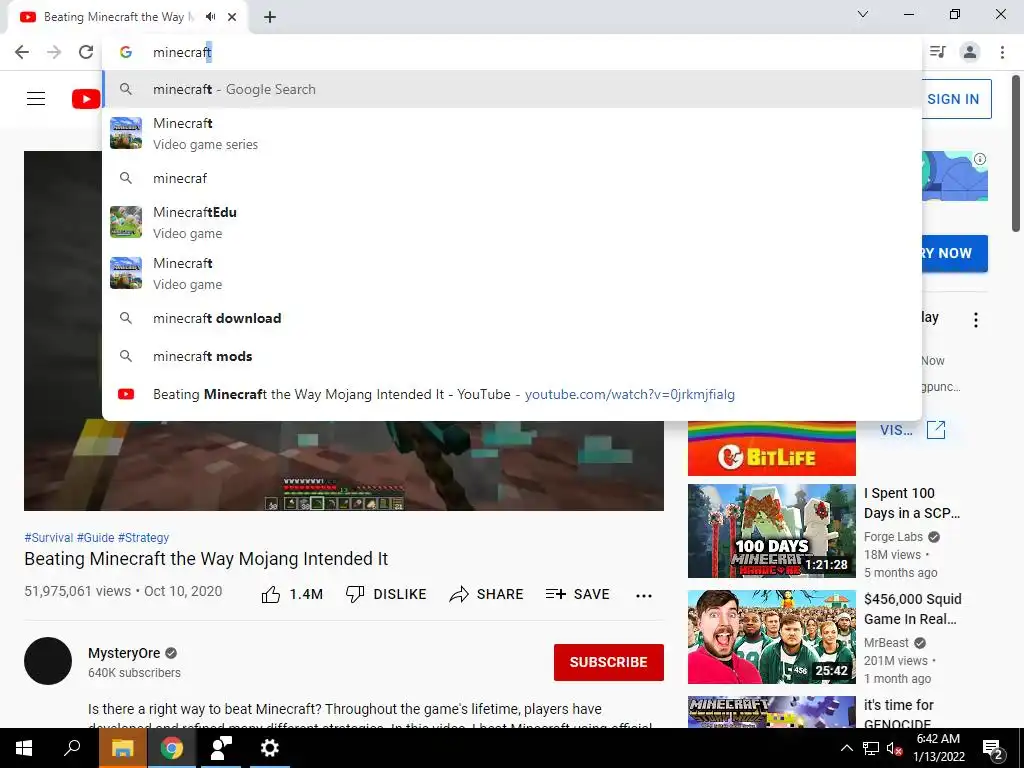Open a new browser tab
The image size is (1024, 768).
pos(270,17)
